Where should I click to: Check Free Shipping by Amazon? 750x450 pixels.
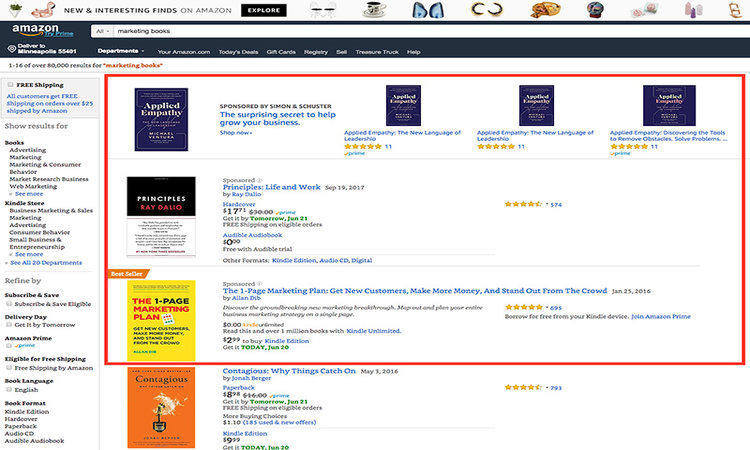click(x=9, y=368)
